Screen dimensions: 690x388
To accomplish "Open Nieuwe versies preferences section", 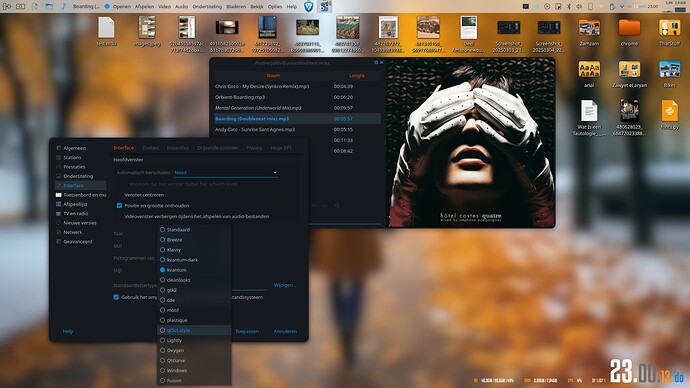I will coord(80,223).
